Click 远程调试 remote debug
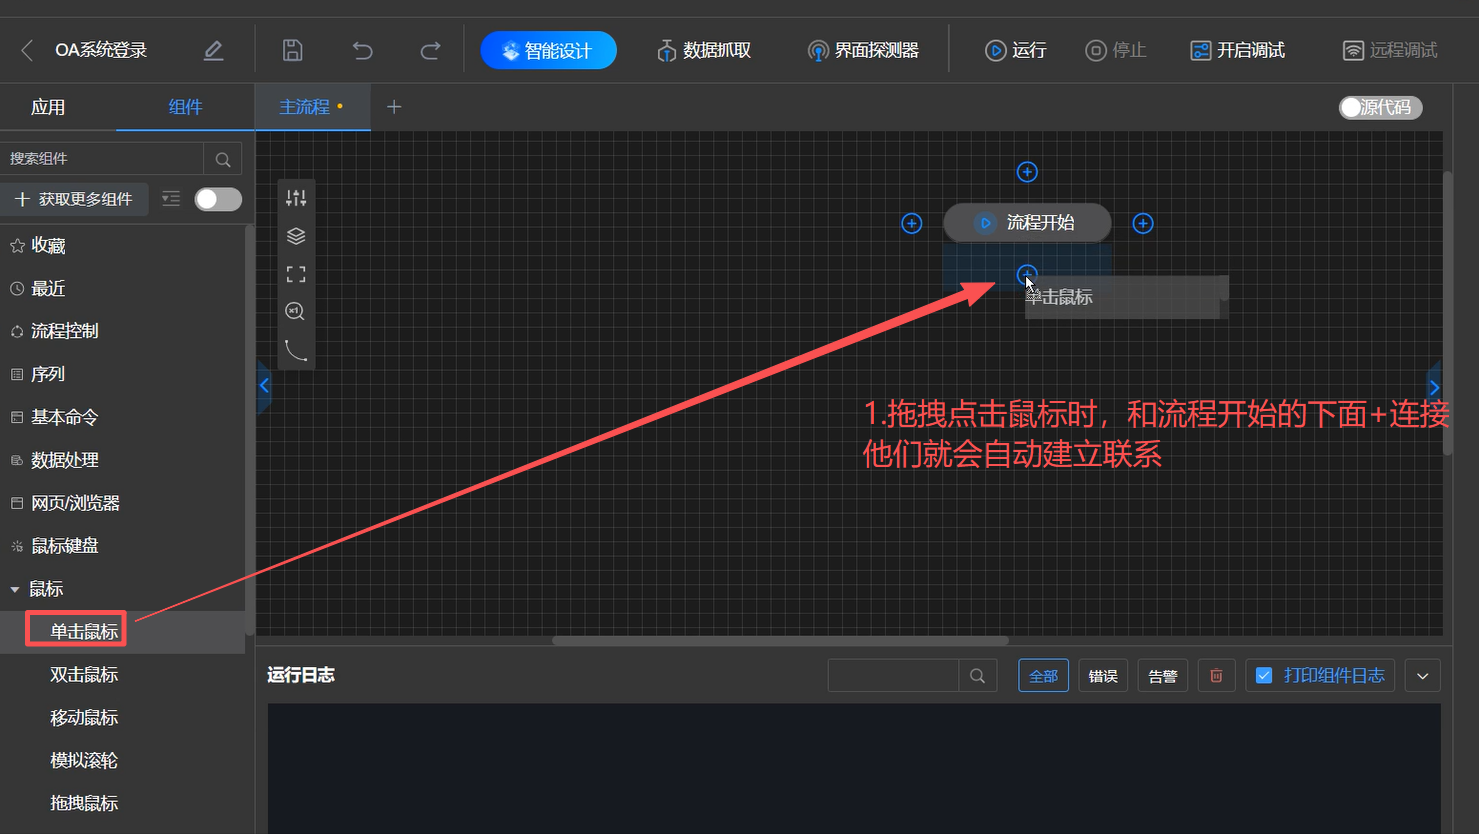This screenshot has width=1479, height=834. (x=1390, y=50)
